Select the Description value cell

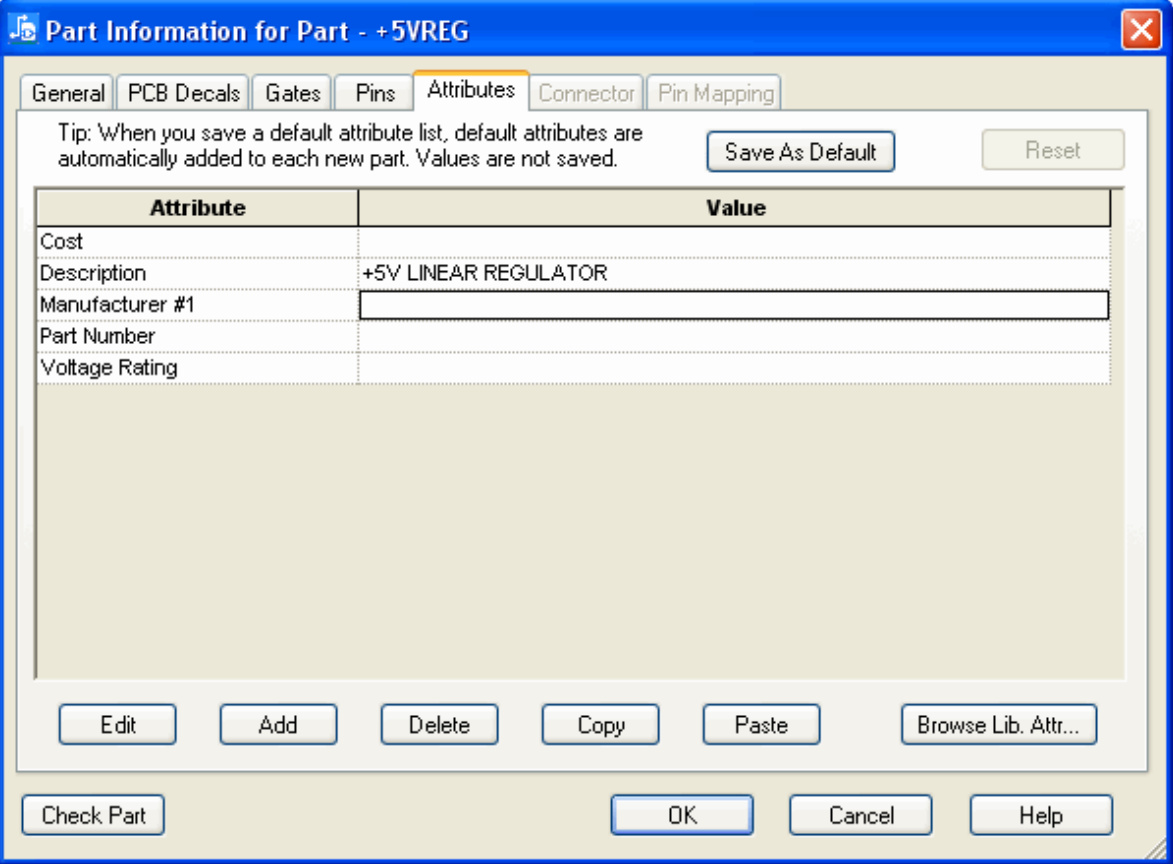pos(733,273)
